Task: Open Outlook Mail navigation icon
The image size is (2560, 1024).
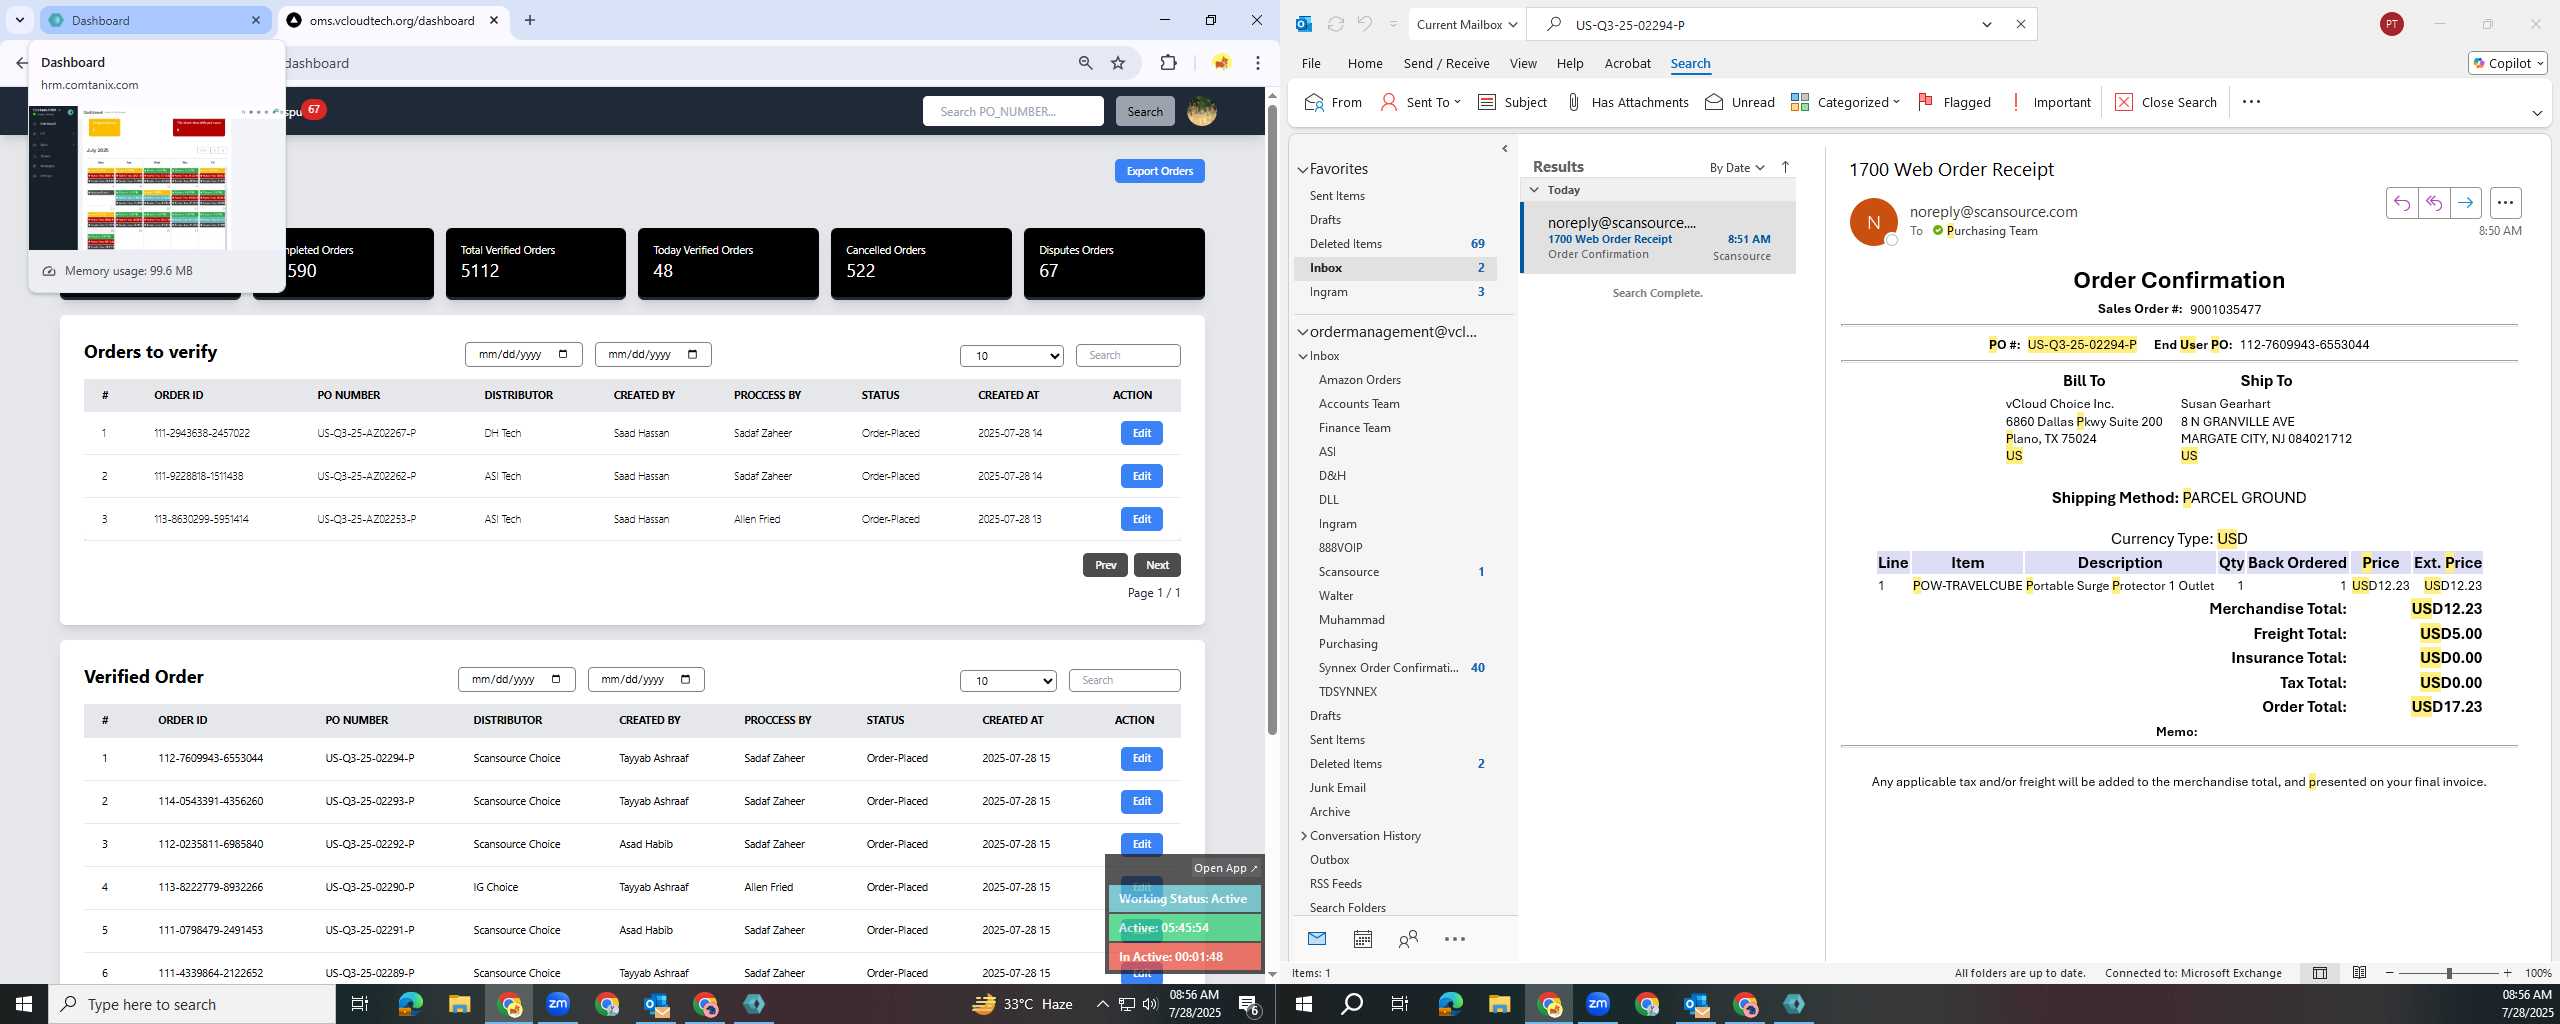Action: click(1317, 939)
